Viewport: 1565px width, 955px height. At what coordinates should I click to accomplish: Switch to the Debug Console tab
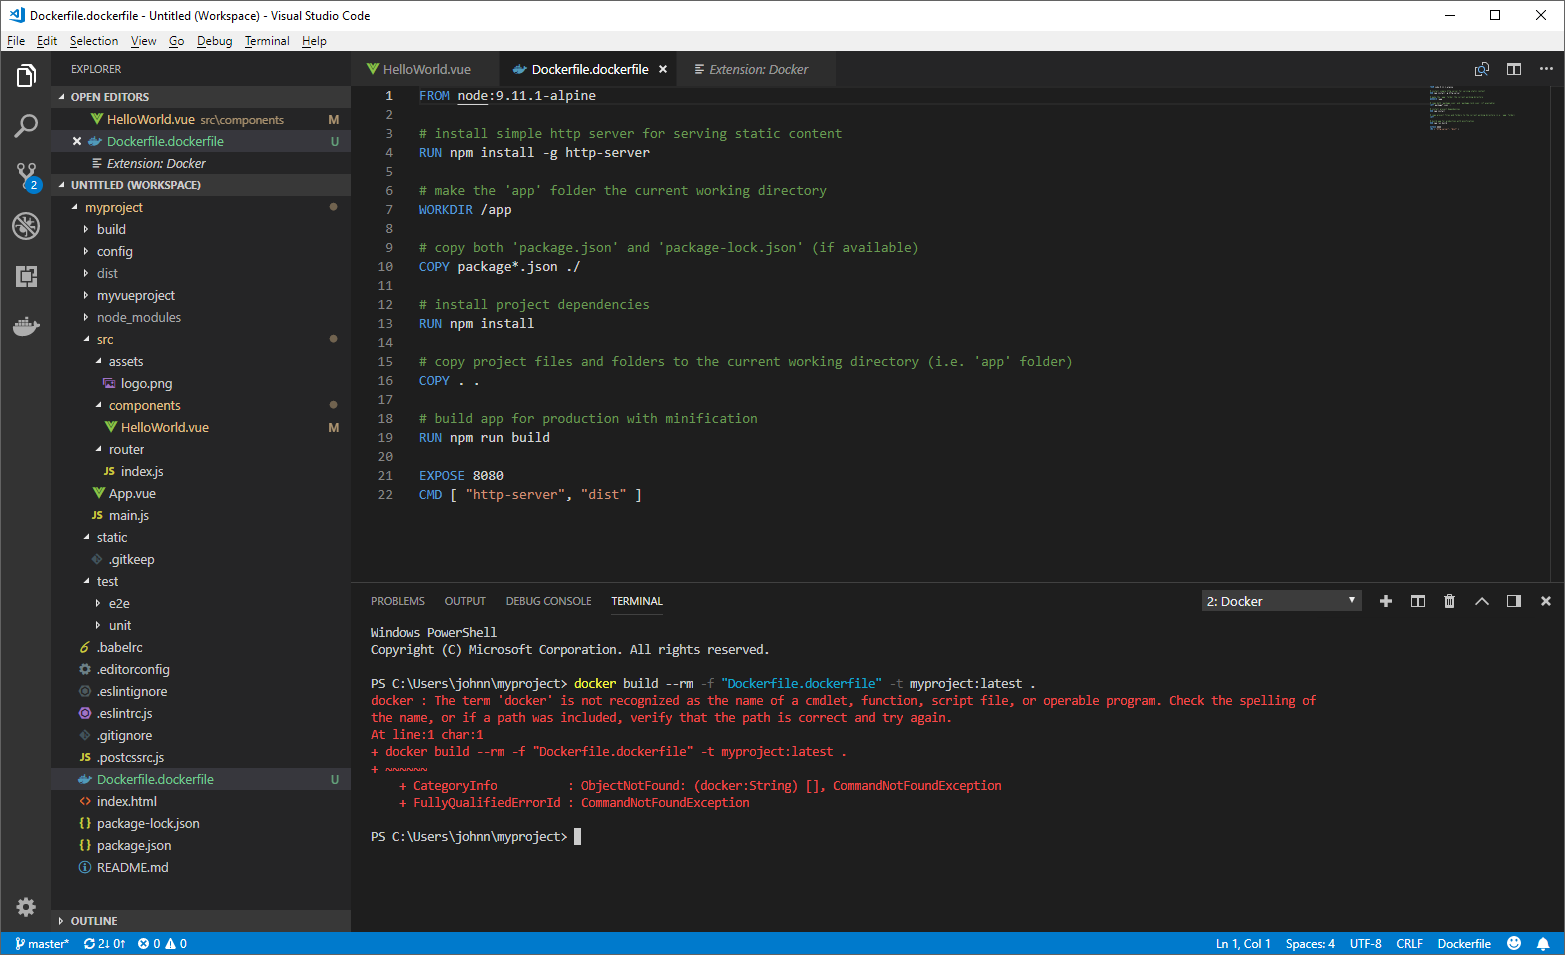(548, 601)
